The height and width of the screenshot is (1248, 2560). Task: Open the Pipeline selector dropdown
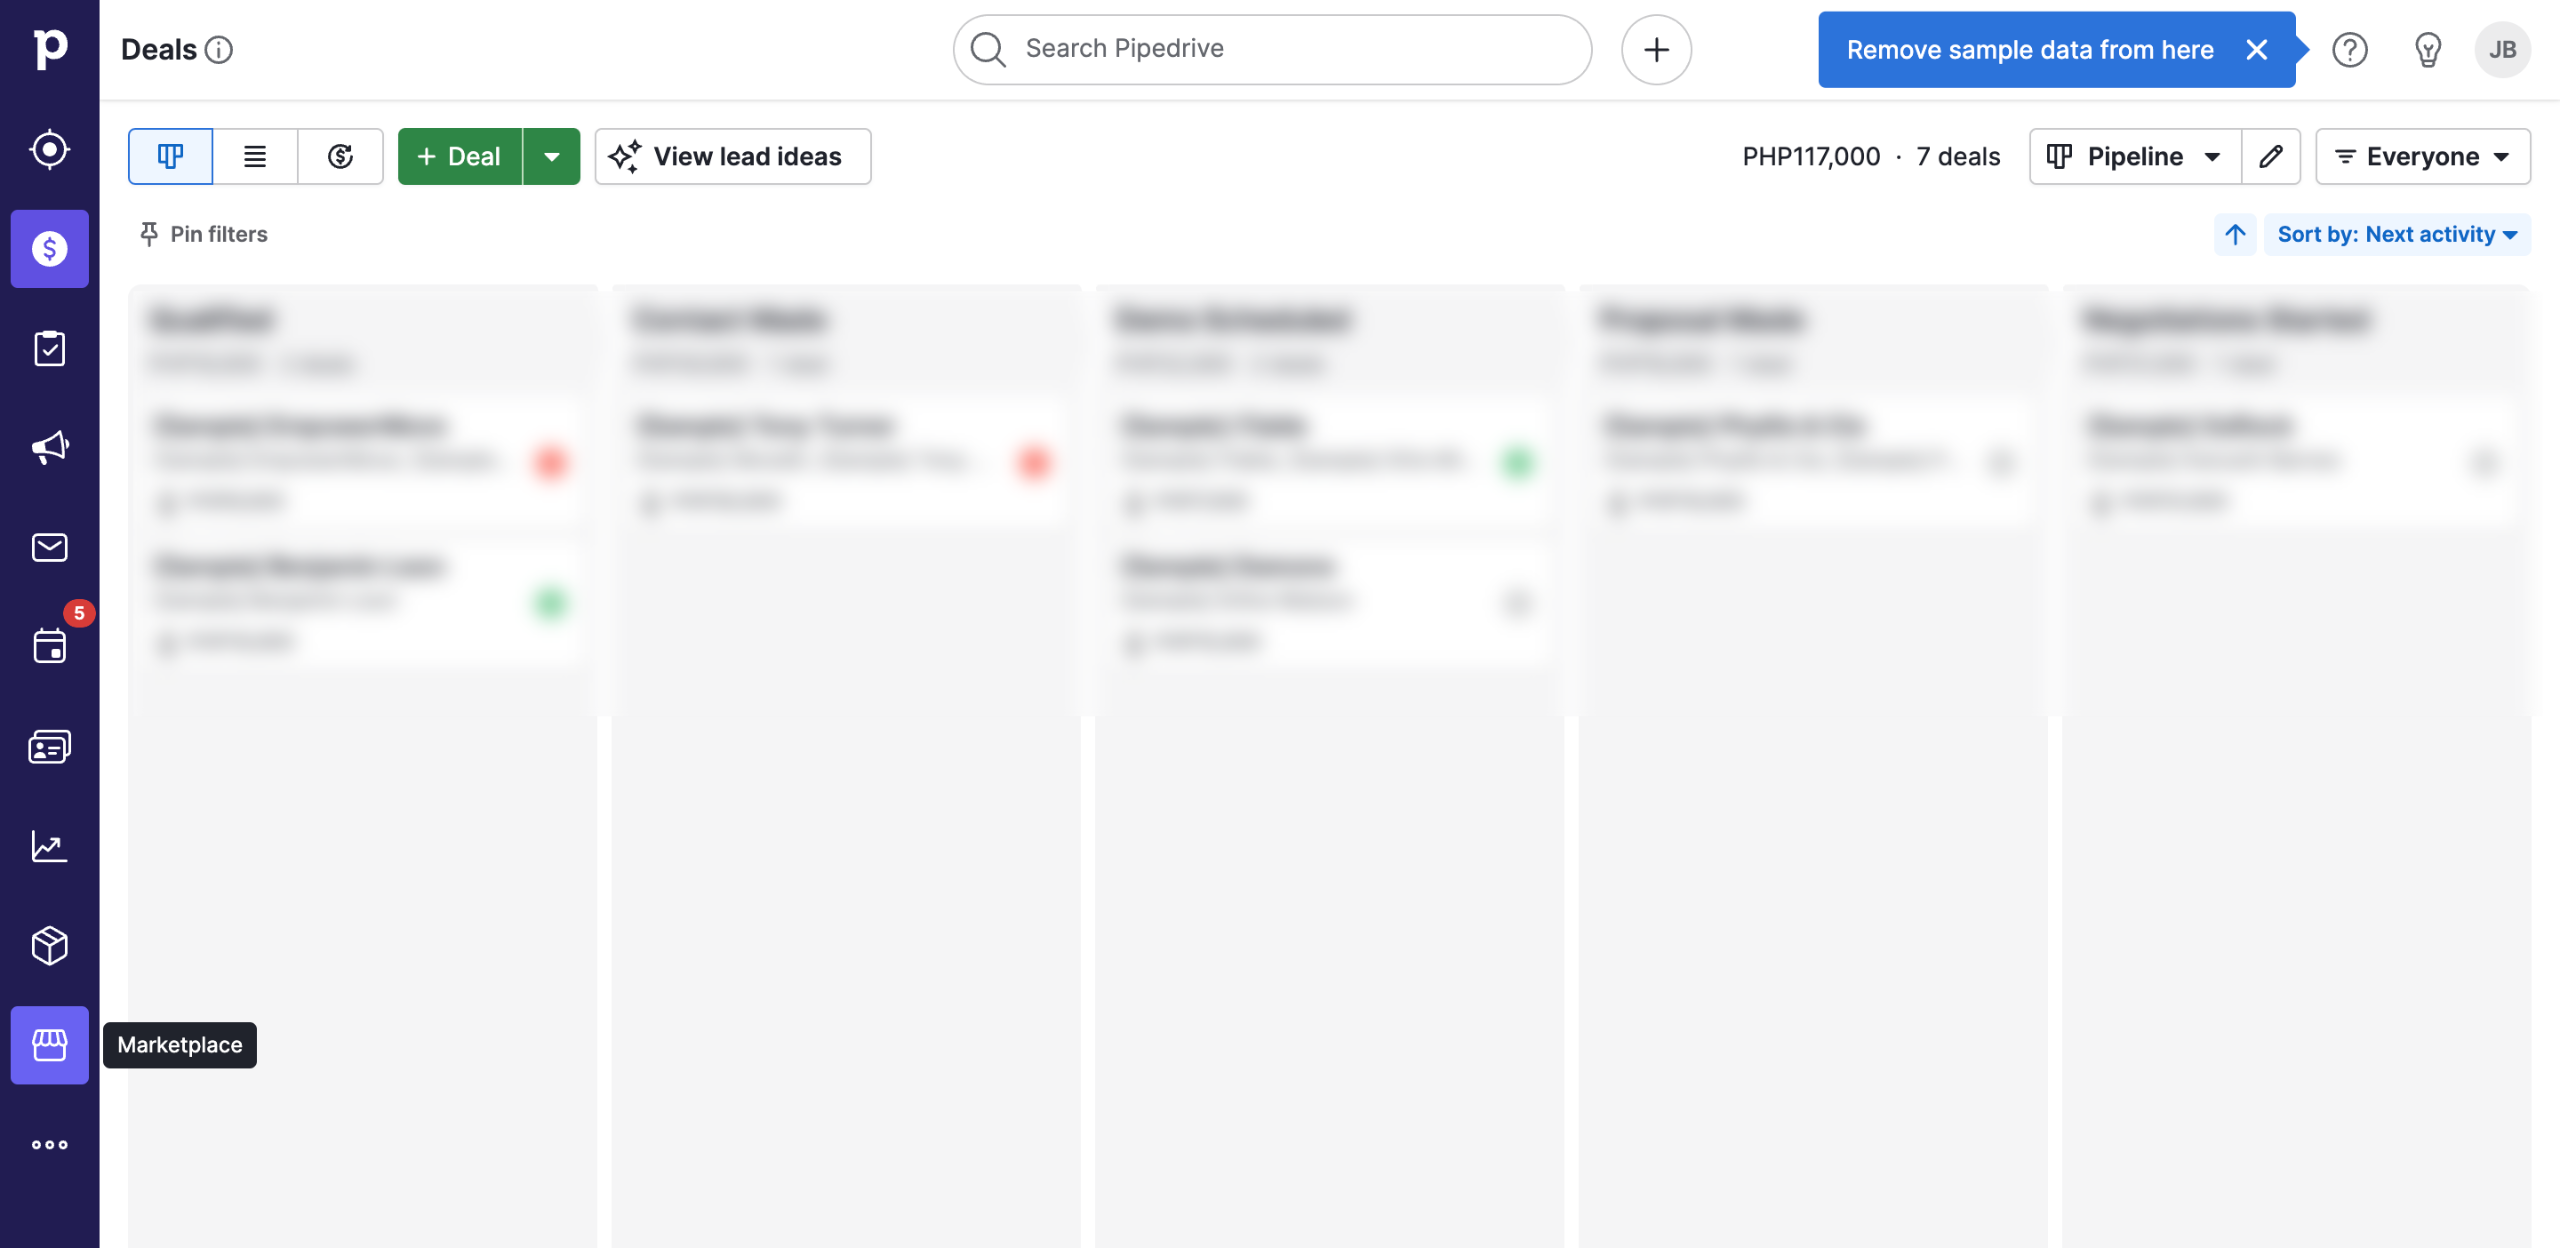pos(2134,156)
